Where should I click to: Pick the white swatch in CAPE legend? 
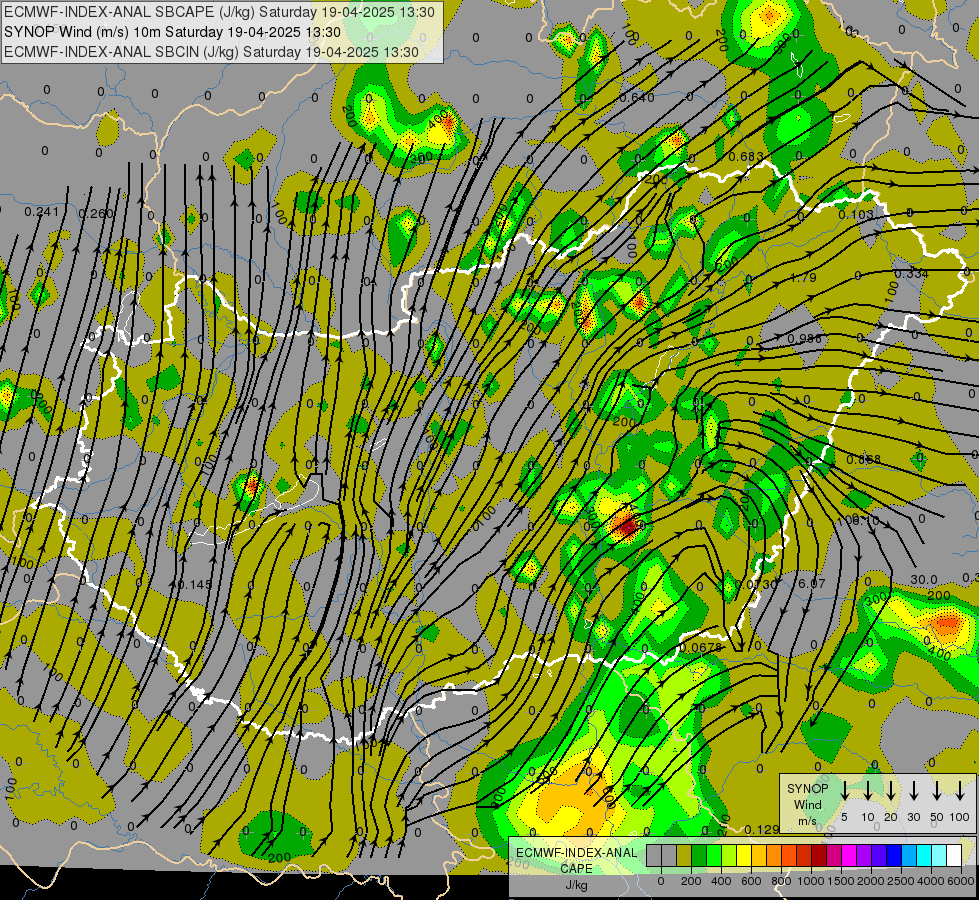click(x=953, y=855)
